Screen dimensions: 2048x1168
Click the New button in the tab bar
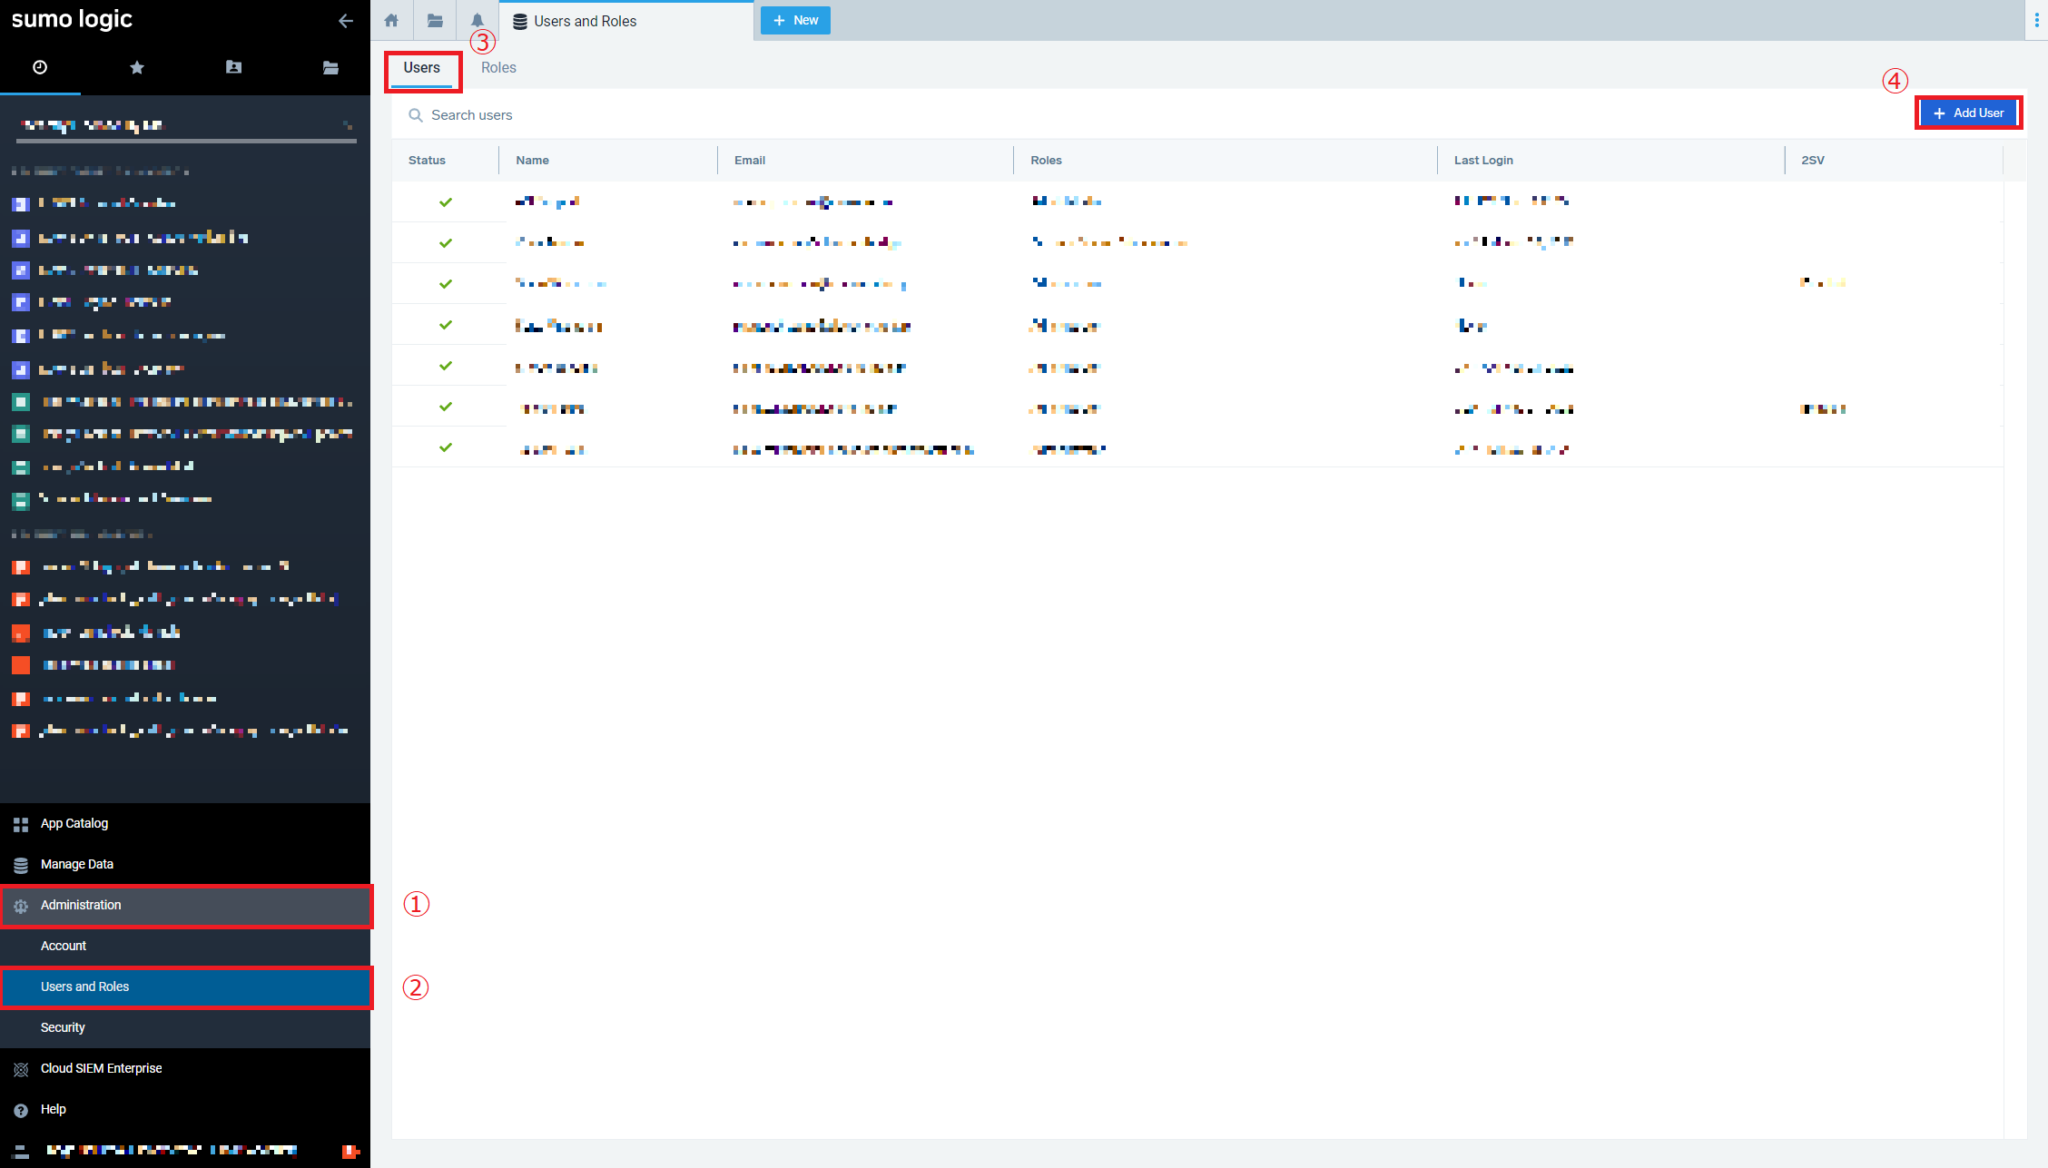click(795, 20)
